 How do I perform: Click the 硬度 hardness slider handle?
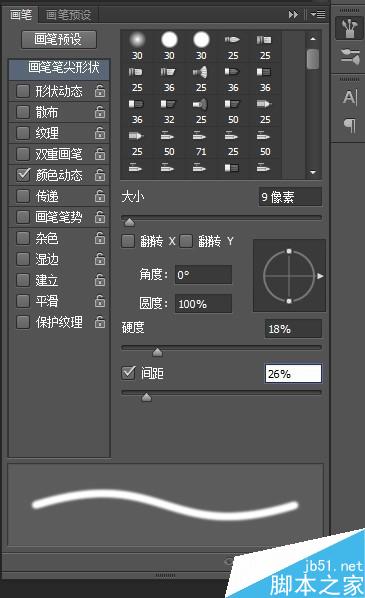tap(157, 352)
